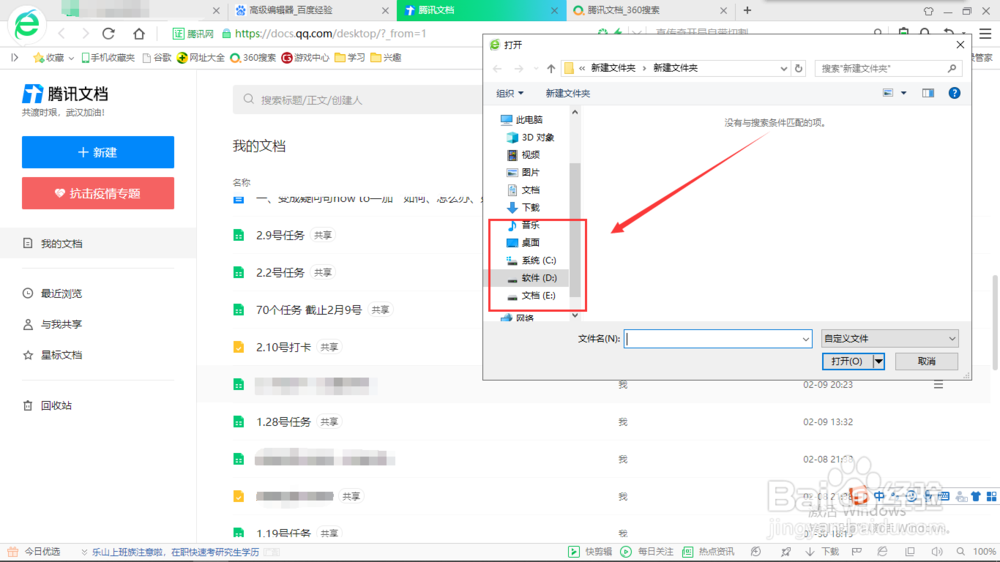Image resolution: width=1000 pixels, height=562 pixels.
Task: Open the 1.28号任务 document
Action: pyautogui.click(x=283, y=422)
